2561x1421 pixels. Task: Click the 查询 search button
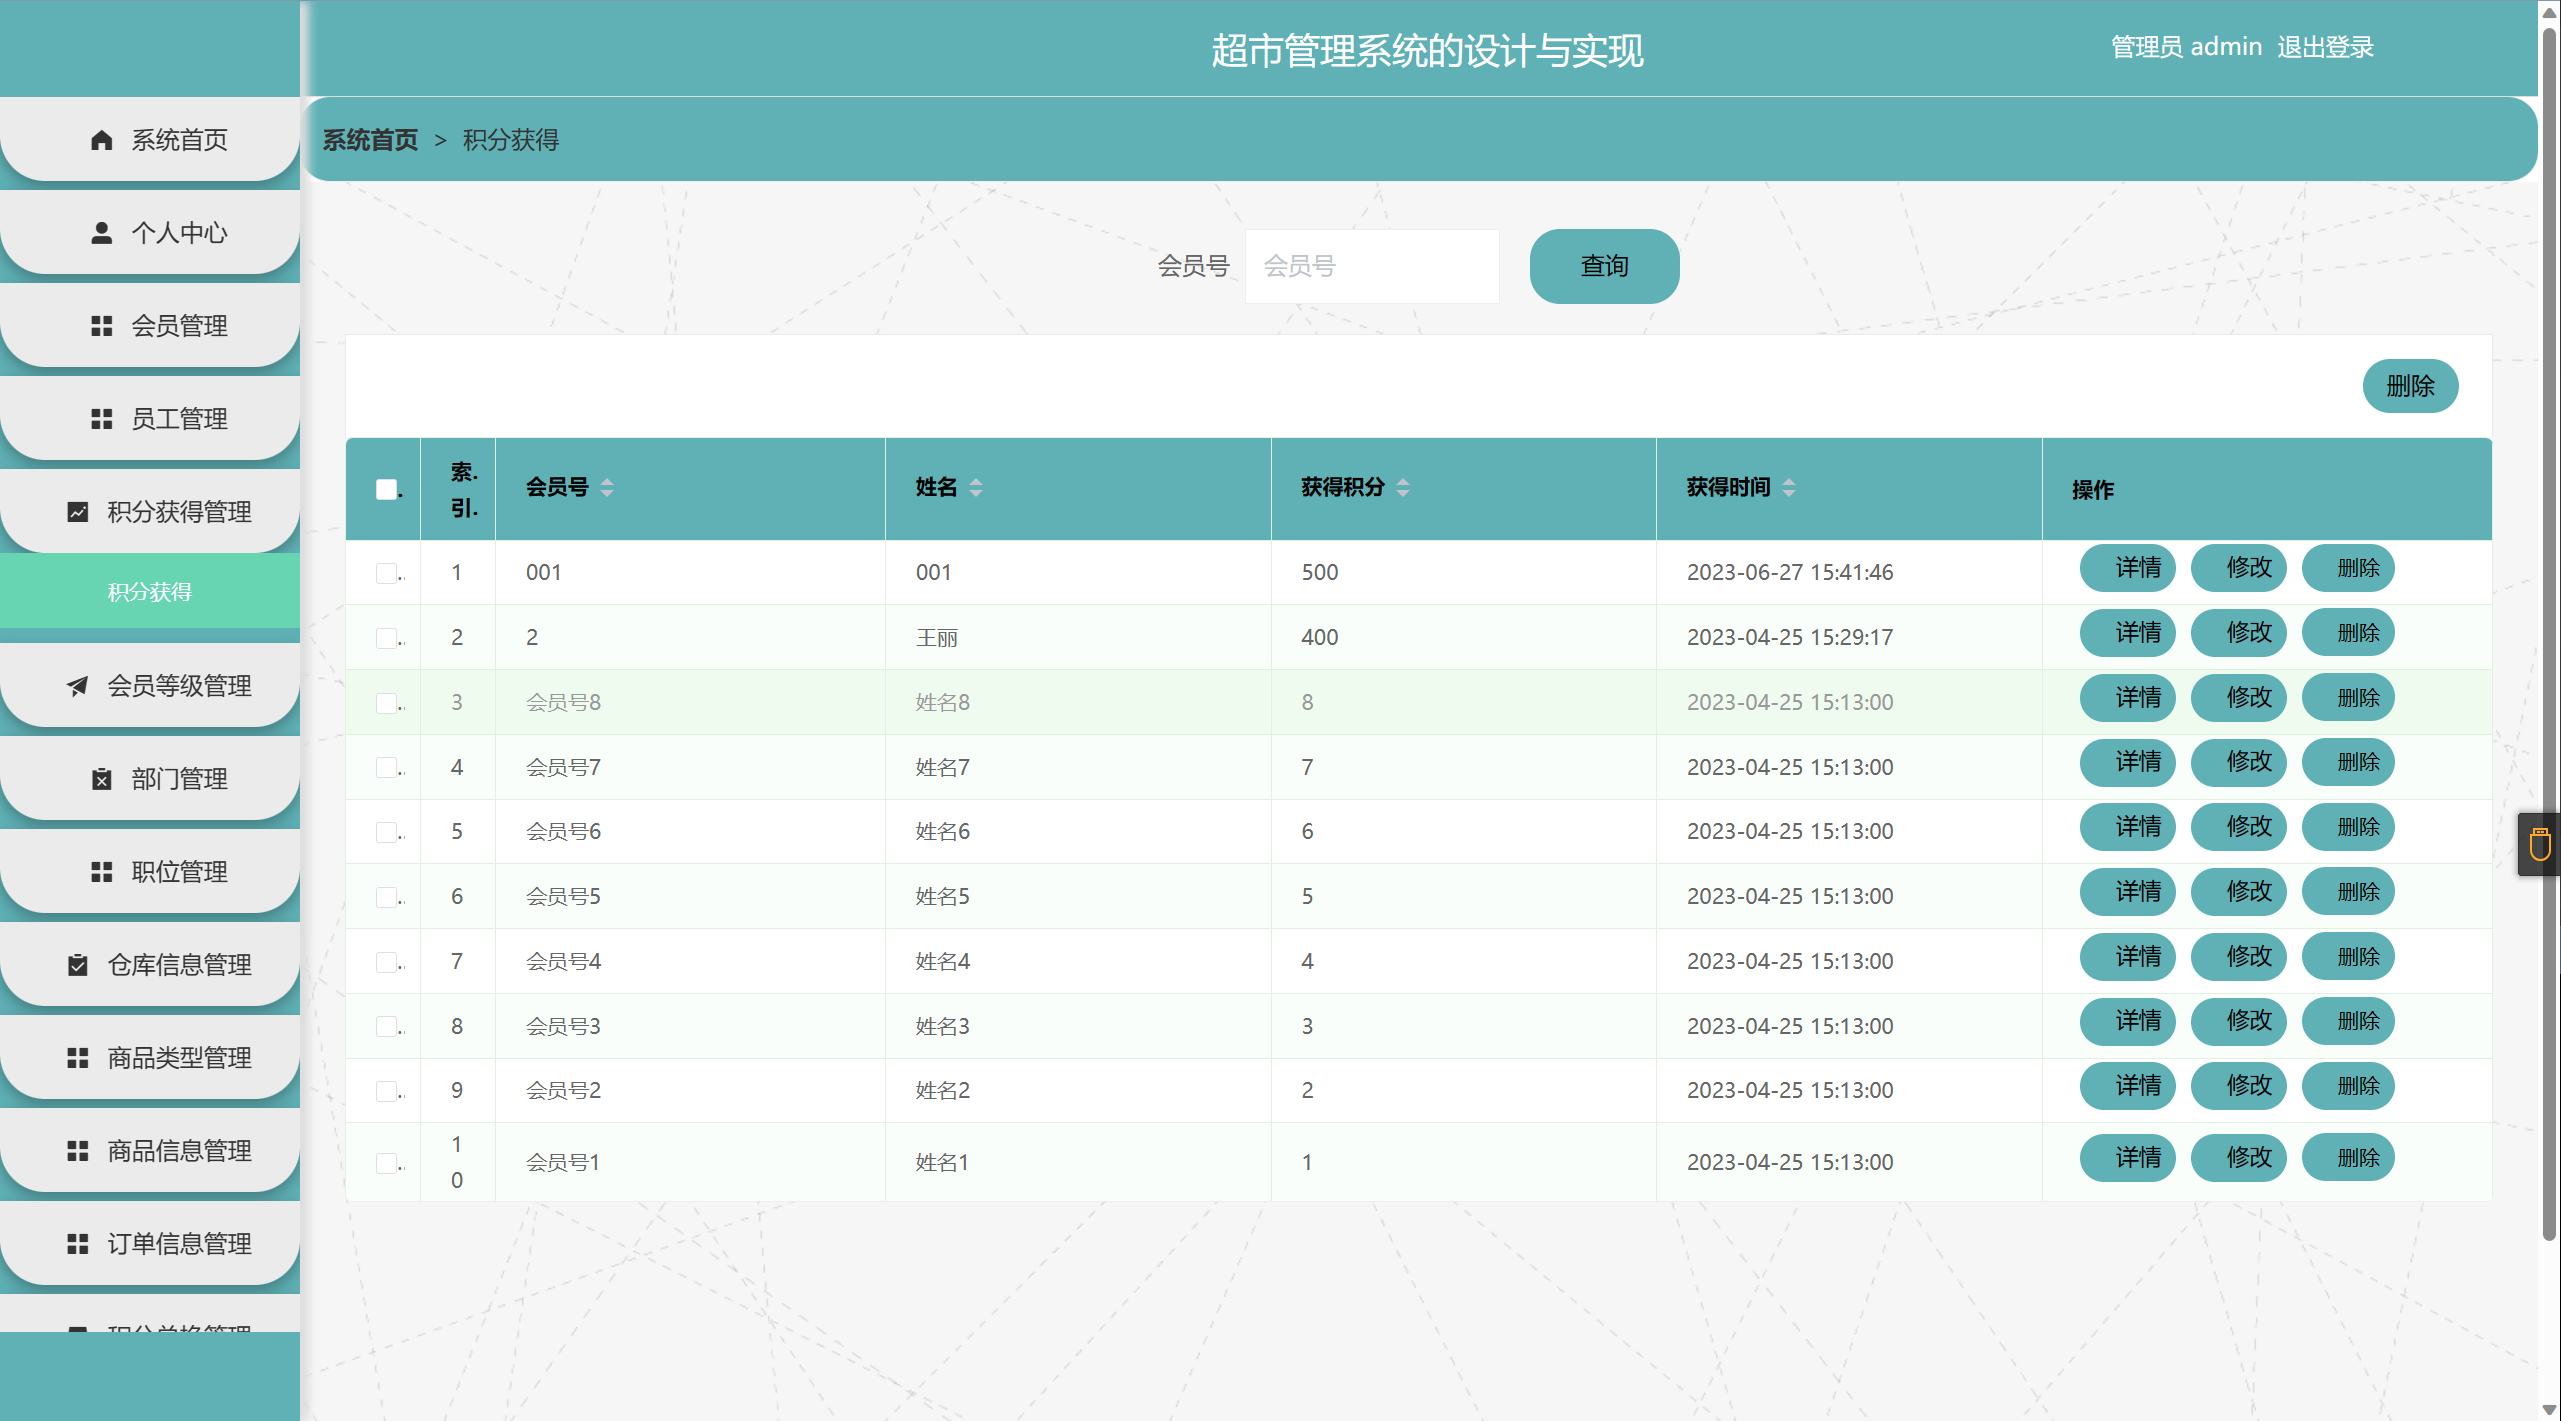pyautogui.click(x=1604, y=266)
